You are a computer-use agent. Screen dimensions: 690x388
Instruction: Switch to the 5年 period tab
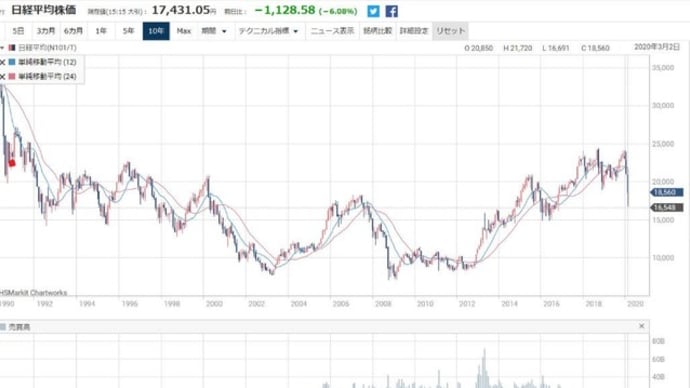[x=128, y=31]
